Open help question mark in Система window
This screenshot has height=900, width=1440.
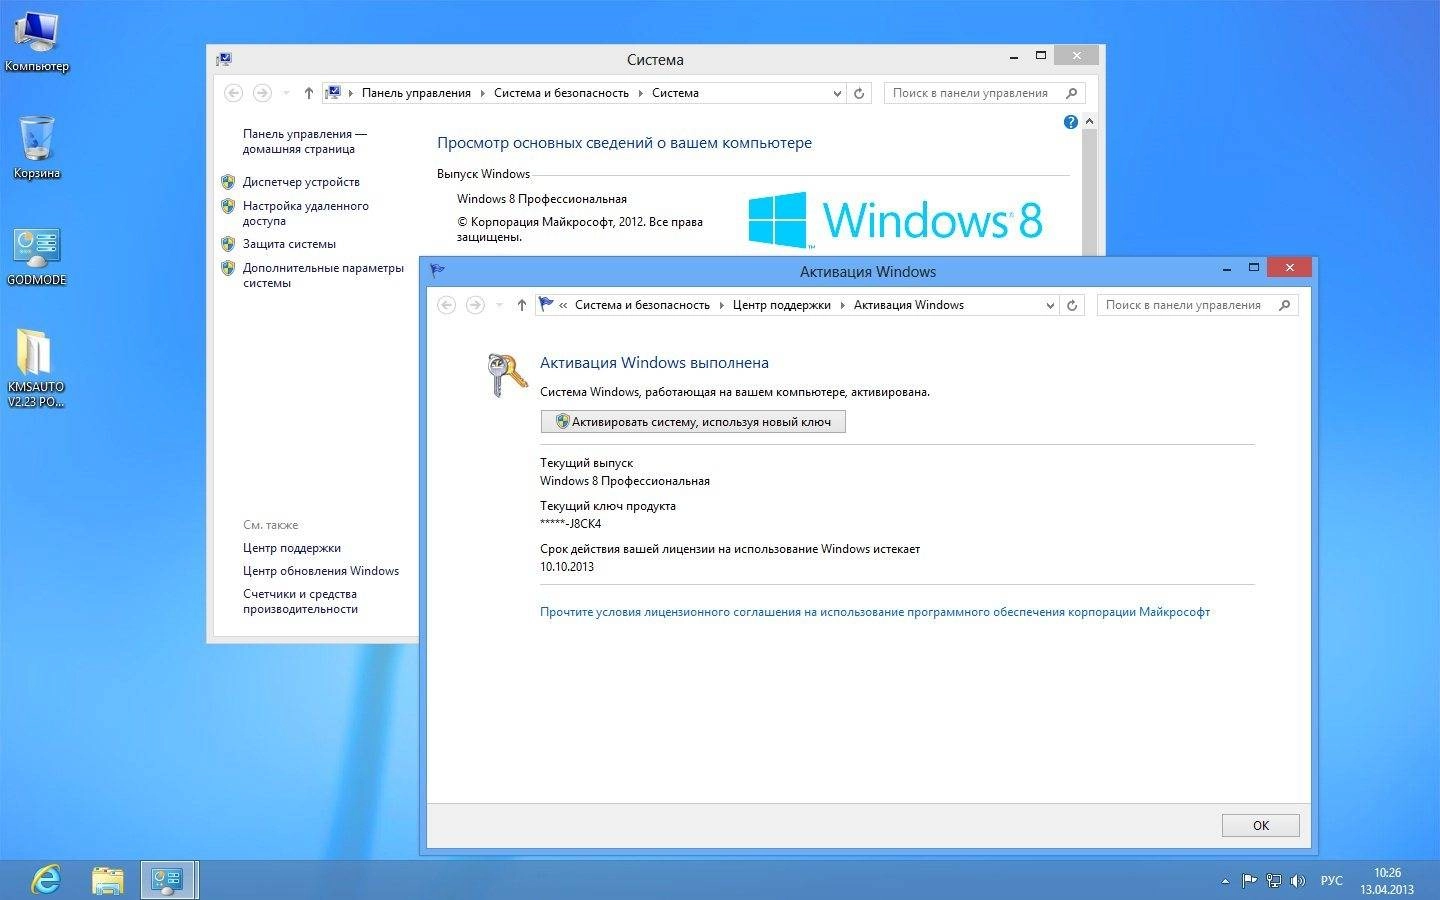[1071, 122]
